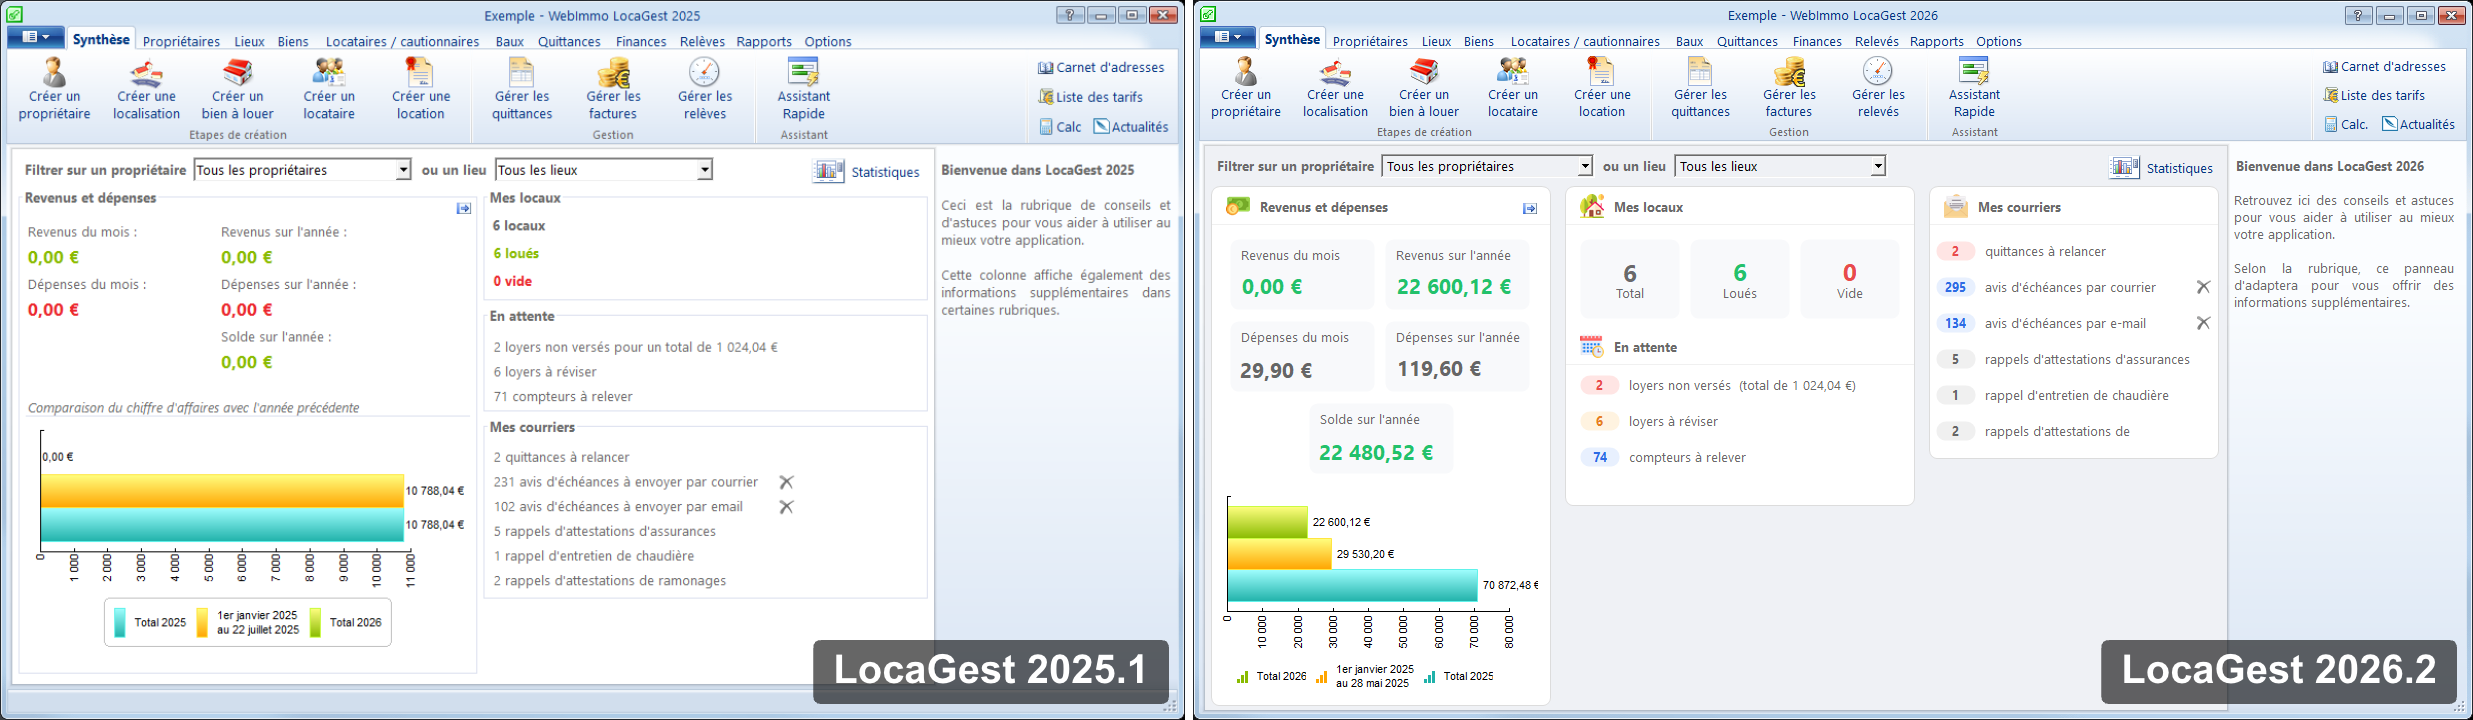Switch to Finances tab in LocaGest 2025
2473x720 pixels.
tap(641, 41)
